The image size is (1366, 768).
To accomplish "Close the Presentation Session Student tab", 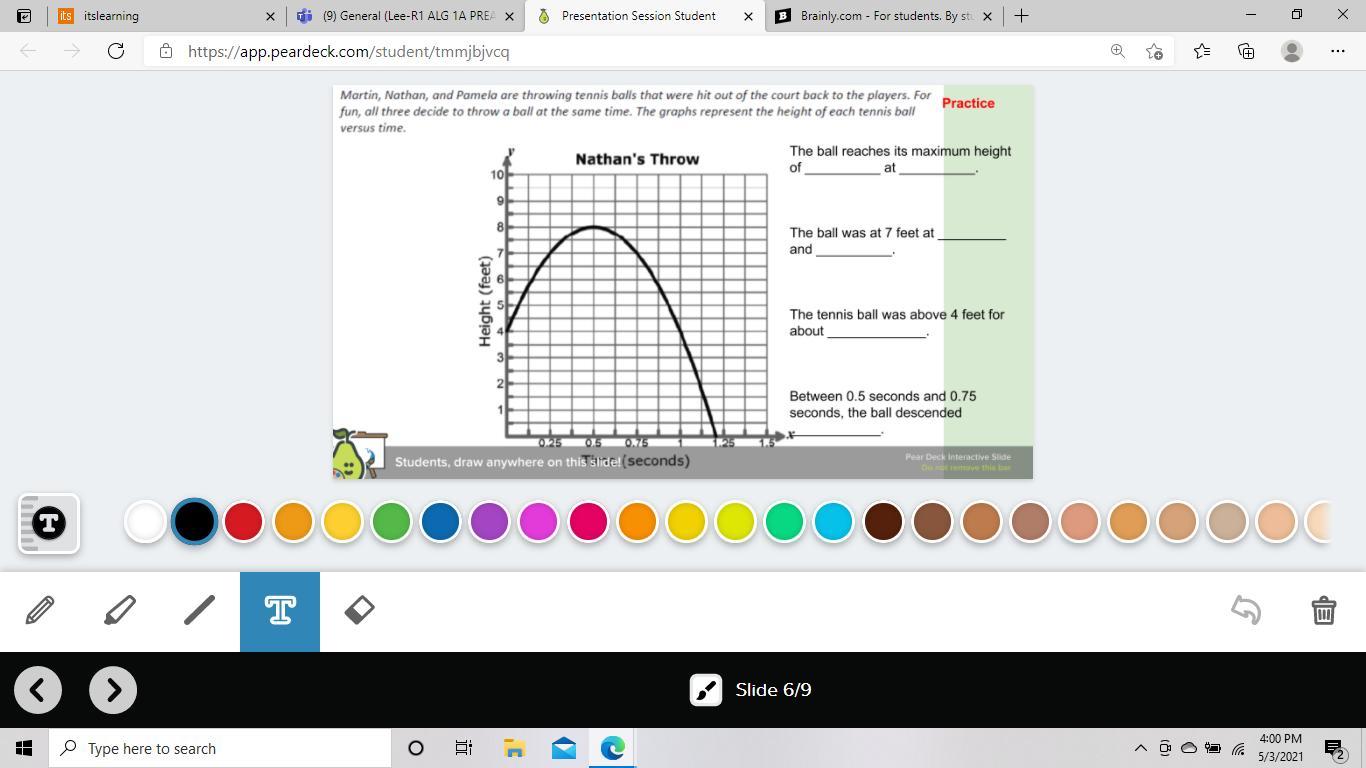I will (x=749, y=16).
